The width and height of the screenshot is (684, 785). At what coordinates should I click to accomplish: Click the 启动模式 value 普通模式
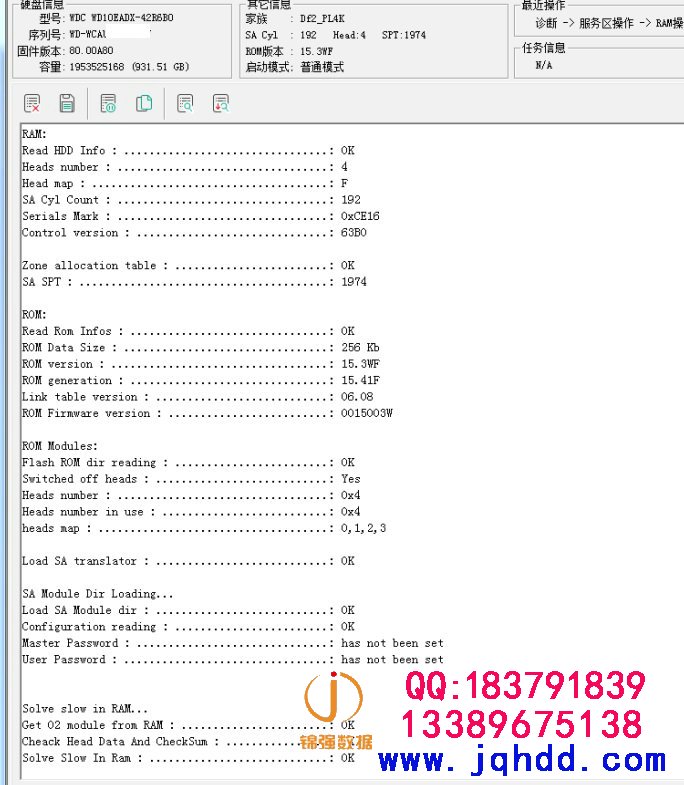[x=322, y=67]
